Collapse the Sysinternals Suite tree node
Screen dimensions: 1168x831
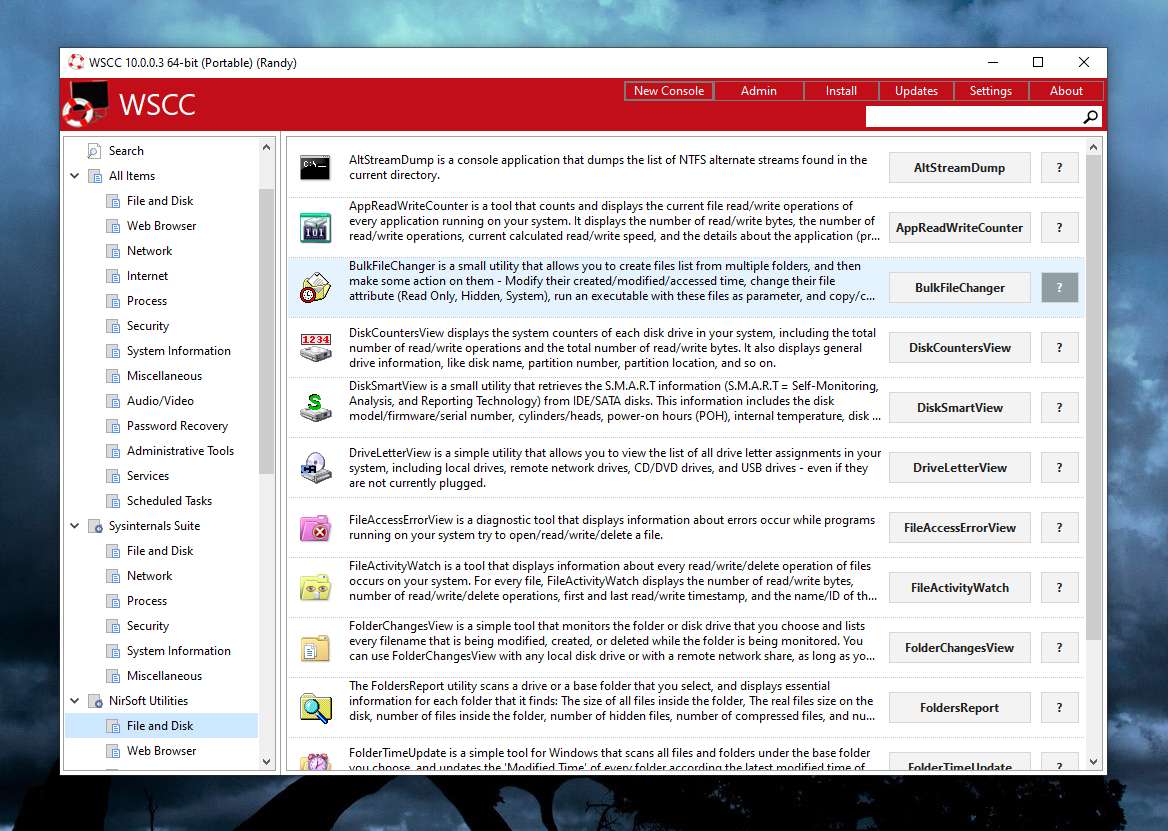tap(75, 526)
